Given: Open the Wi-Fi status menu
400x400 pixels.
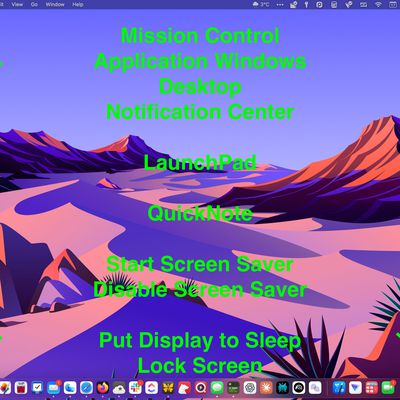Looking at the screenshot, I should [378, 5].
